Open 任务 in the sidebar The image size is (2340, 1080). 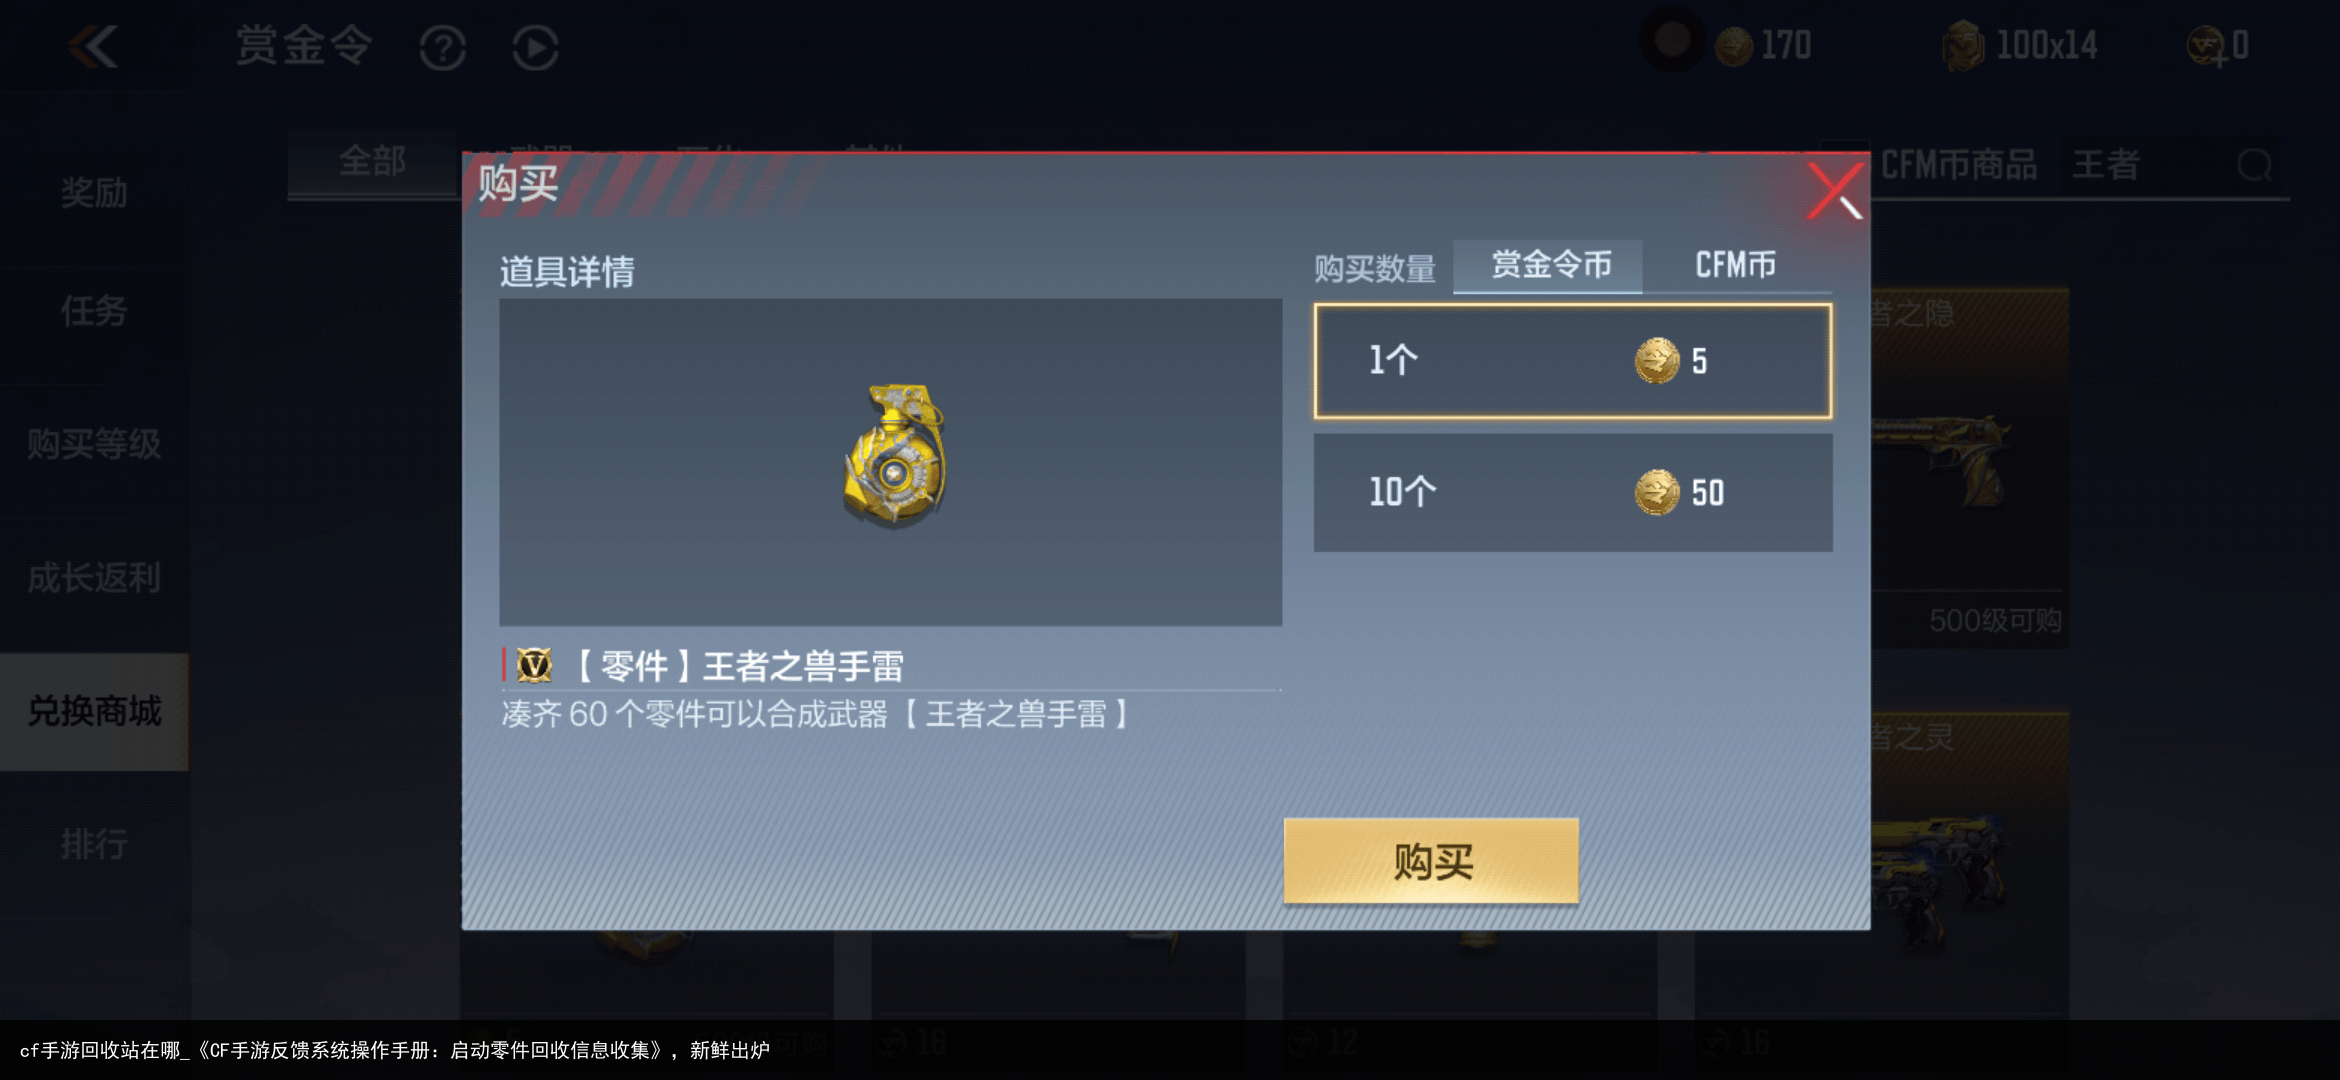(94, 311)
